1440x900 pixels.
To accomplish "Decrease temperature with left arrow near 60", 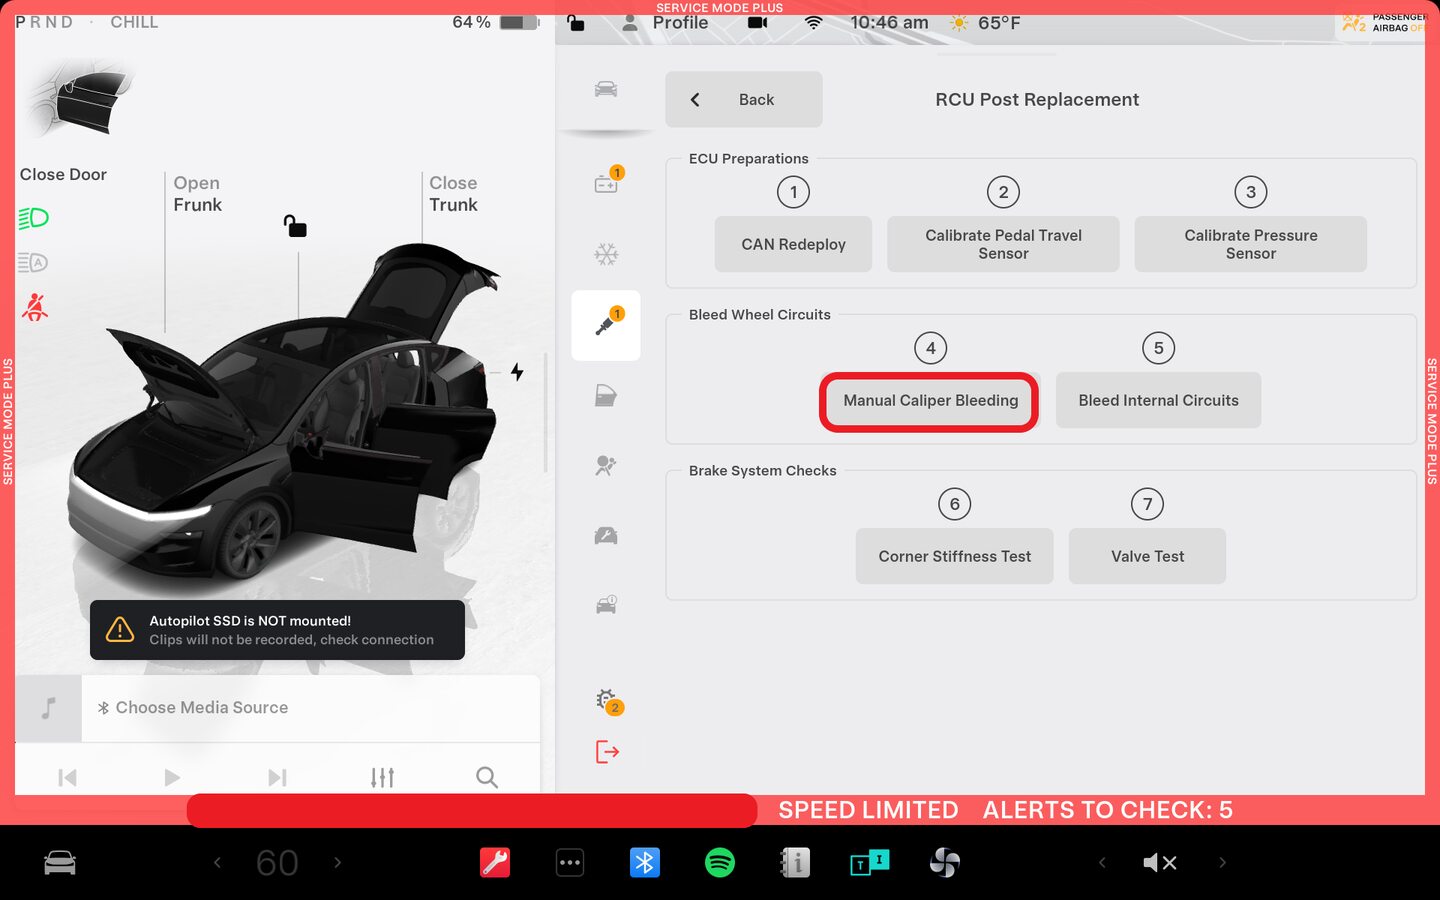I will point(217,862).
